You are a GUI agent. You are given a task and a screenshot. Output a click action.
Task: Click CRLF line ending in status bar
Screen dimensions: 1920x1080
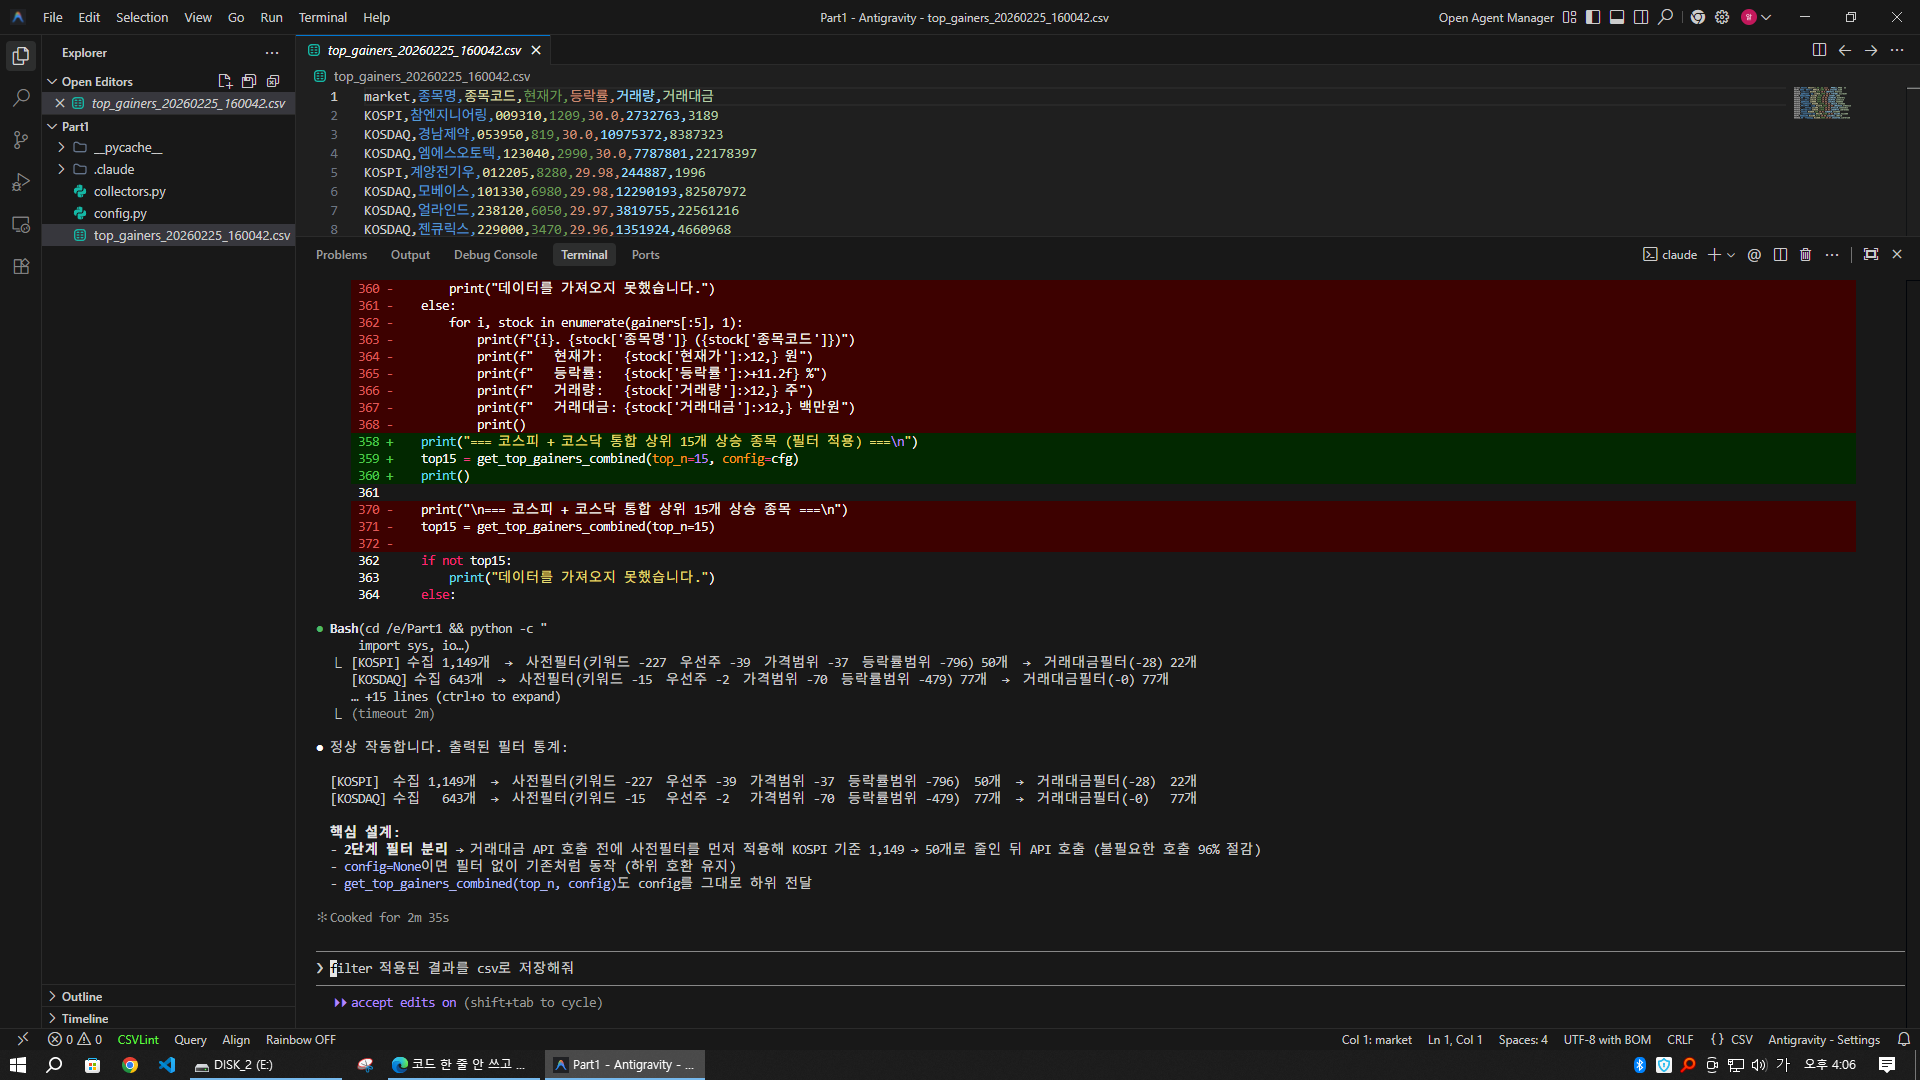coord(1680,1040)
